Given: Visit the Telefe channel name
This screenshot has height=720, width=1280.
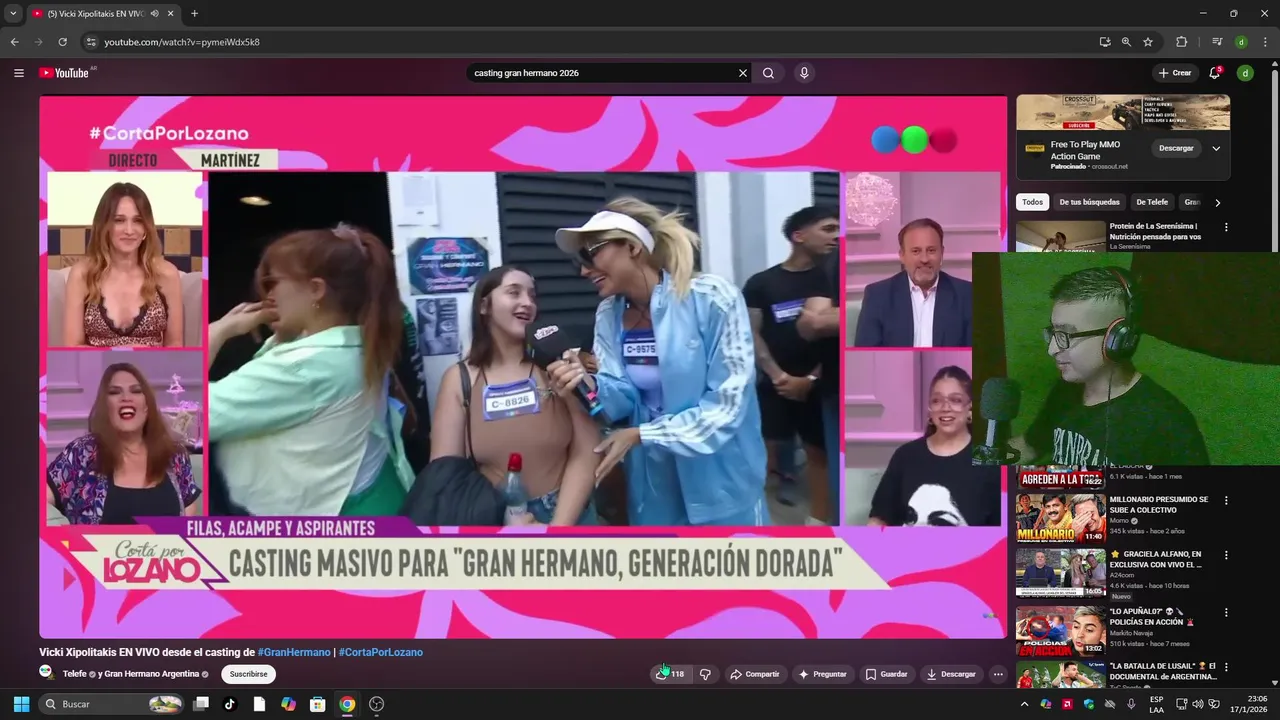Looking at the screenshot, I should tap(75, 674).
